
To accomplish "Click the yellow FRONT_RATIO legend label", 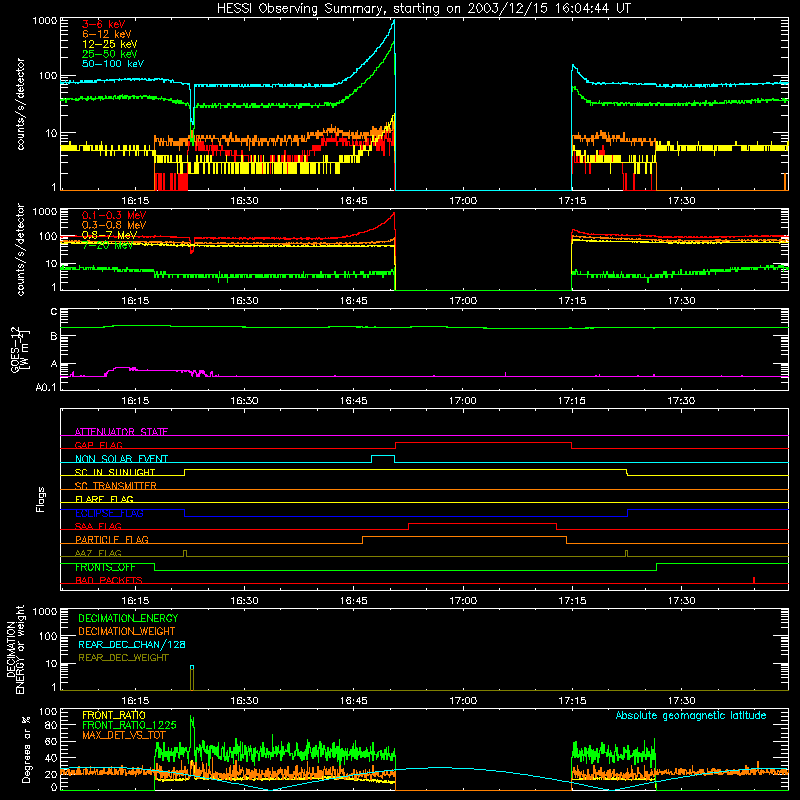I will 114,715.
